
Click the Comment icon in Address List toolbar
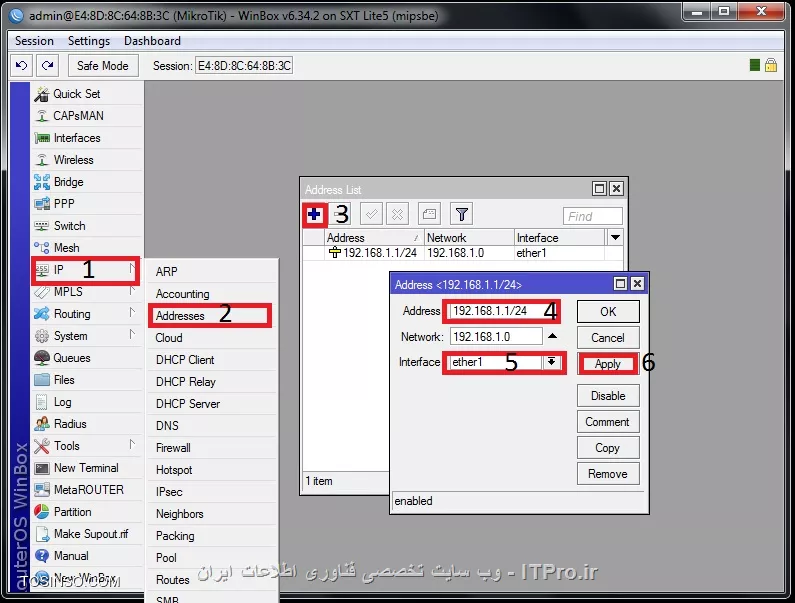pyautogui.click(x=429, y=215)
